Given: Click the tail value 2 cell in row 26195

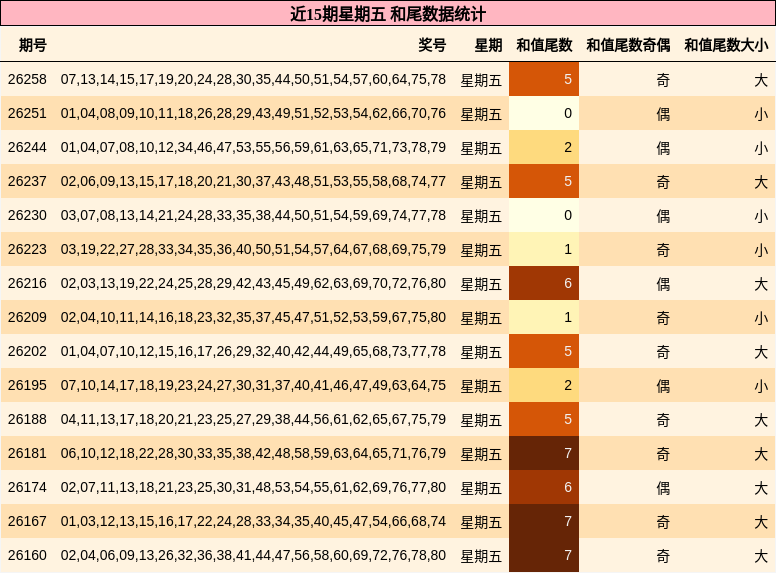Looking at the screenshot, I should point(544,385).
